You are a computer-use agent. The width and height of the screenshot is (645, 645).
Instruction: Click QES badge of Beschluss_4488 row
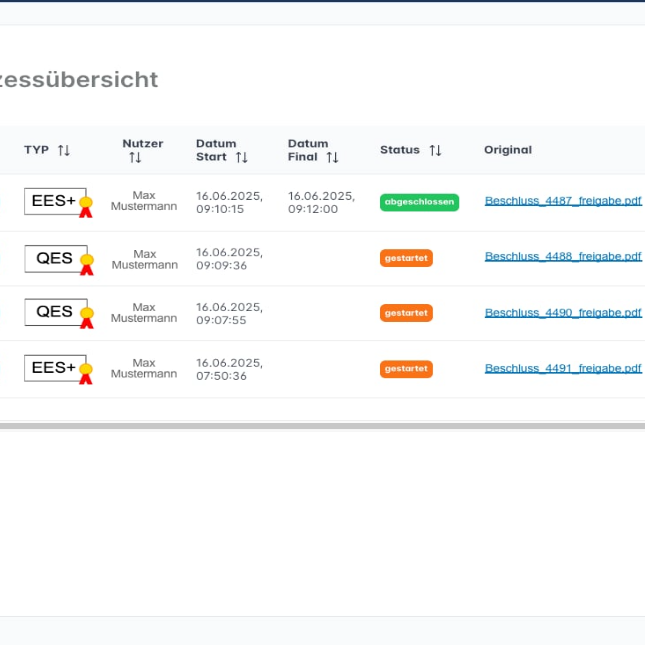click(59, 260)
